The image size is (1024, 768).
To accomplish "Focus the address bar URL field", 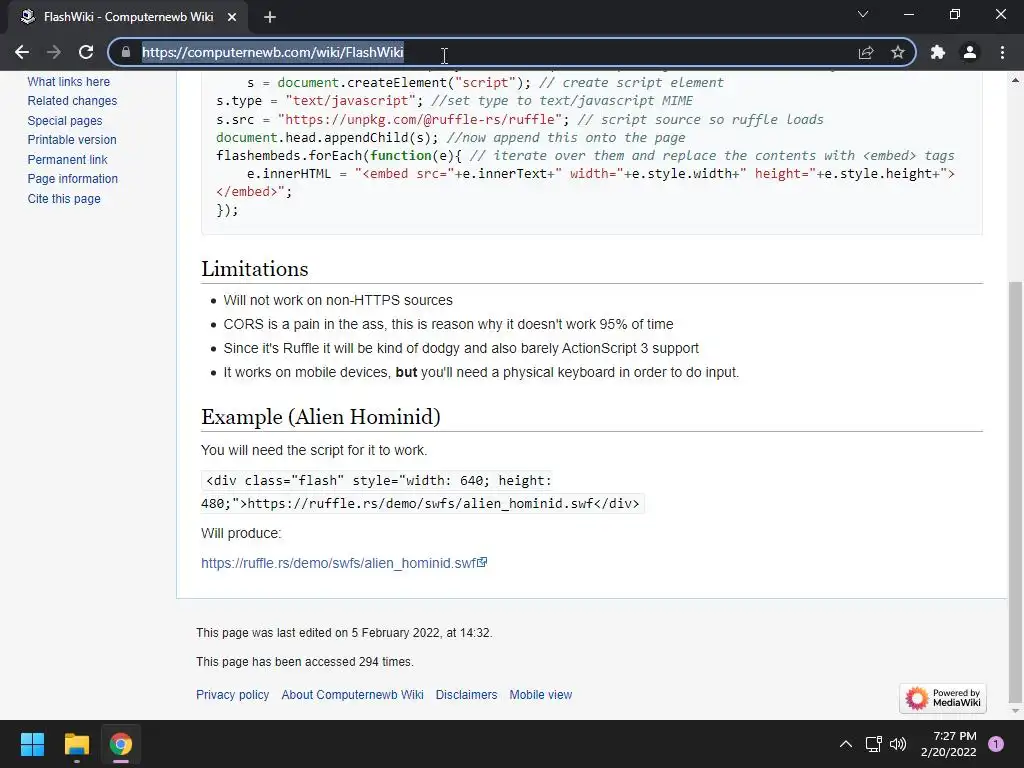I will pos(496,52).
